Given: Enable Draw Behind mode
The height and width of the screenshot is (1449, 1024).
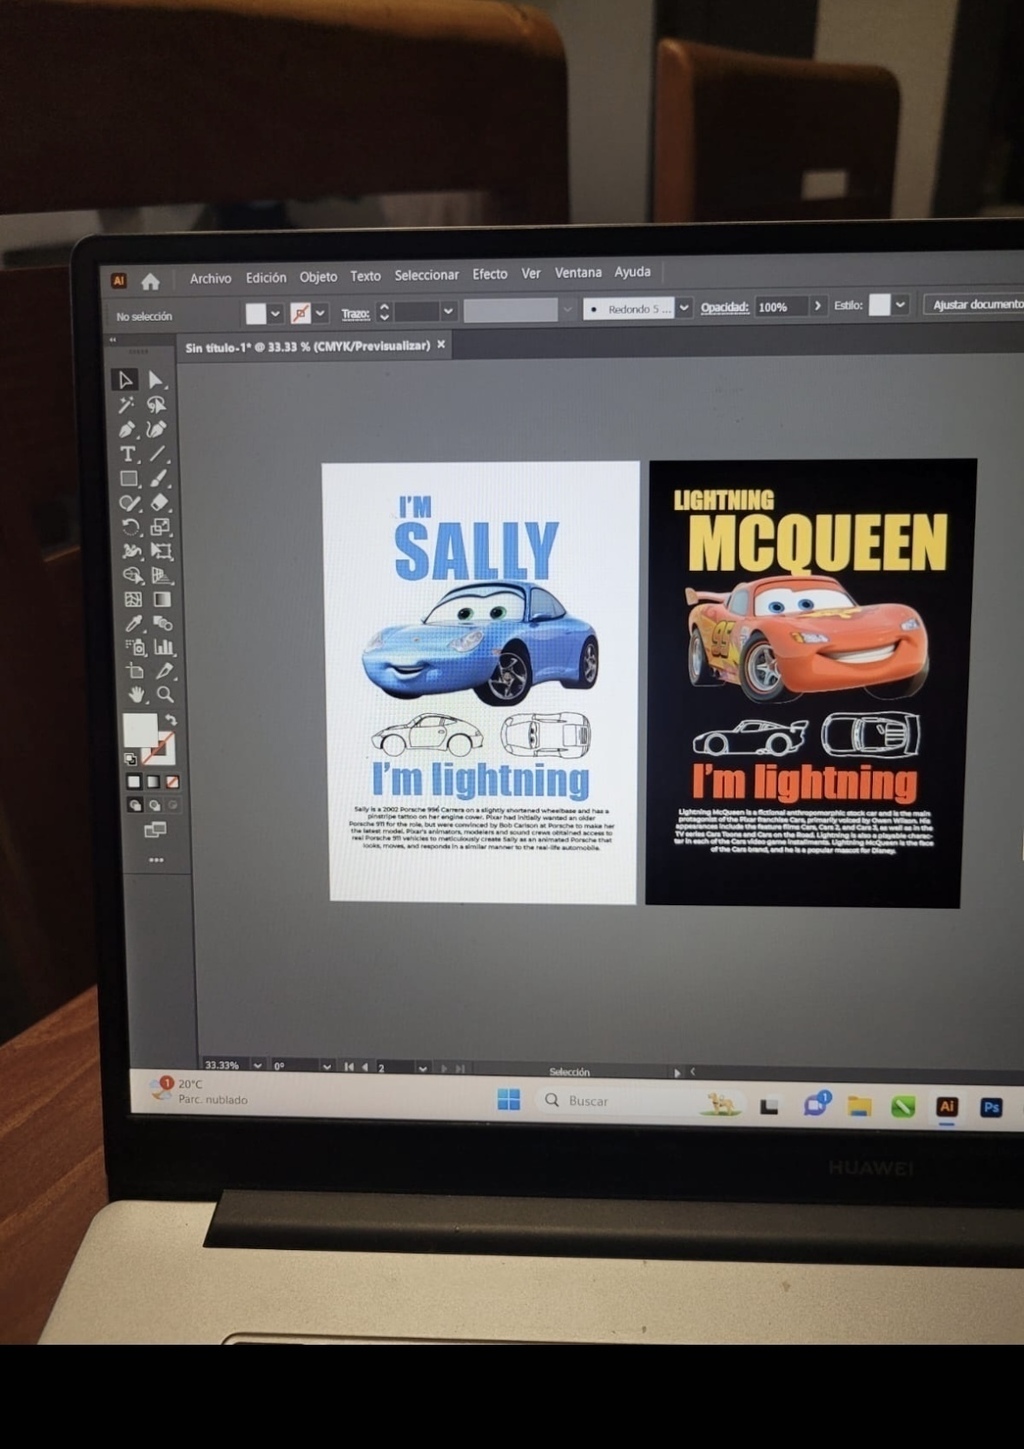Looking at the screenshot, I should (154, 805).
